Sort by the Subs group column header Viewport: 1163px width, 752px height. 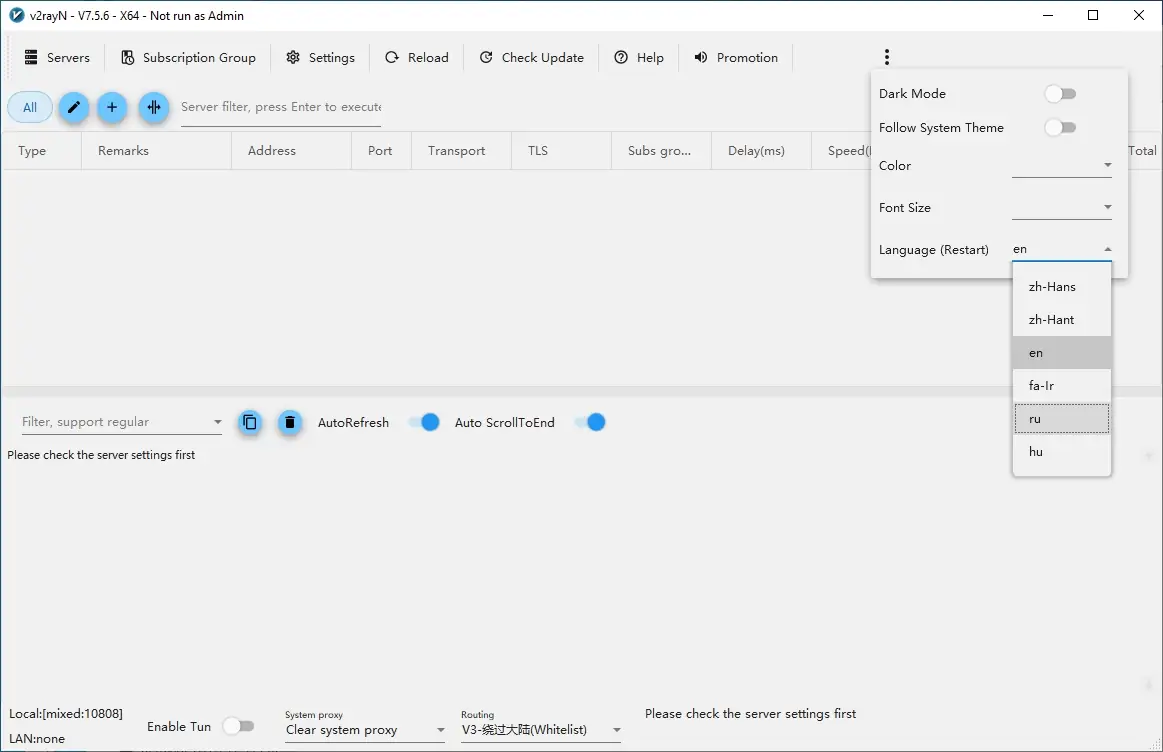pos(662,151)
